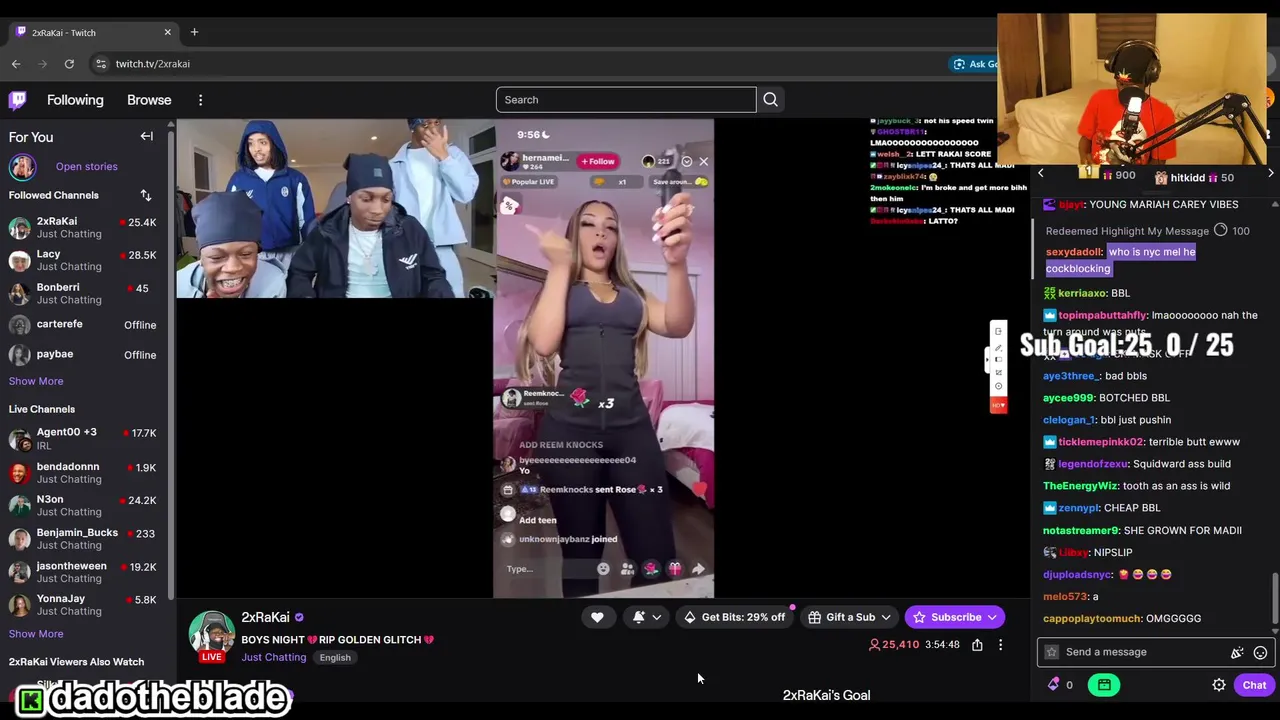
Task: Expand the notification options arrow
Action: click(x=657, y=617)
